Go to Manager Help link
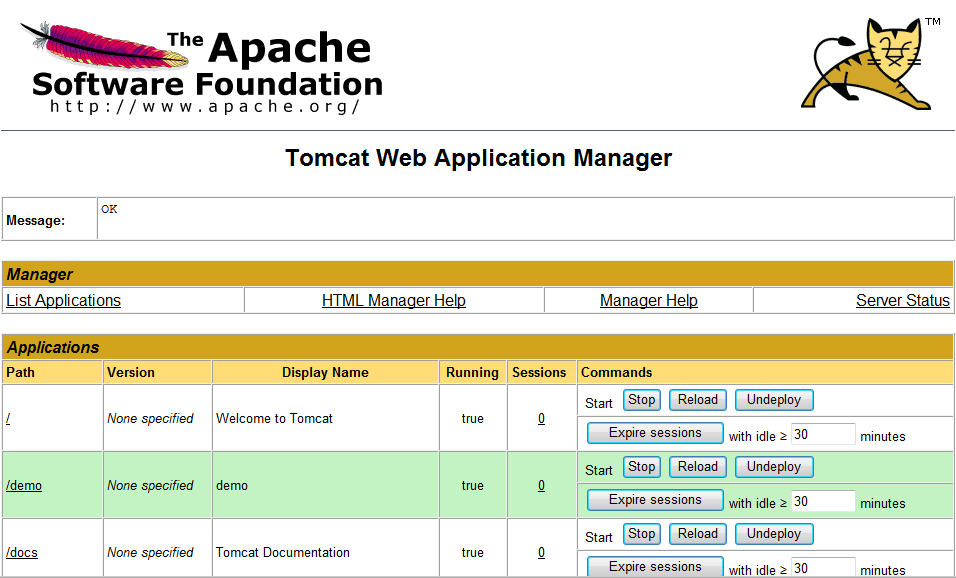 (648, 300)
